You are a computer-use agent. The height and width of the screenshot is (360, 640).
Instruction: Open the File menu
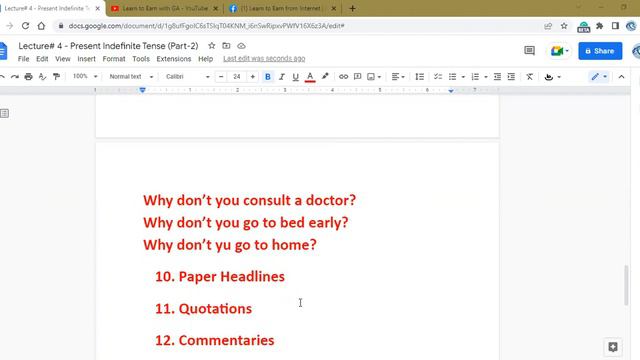click(x=23, y=59)
